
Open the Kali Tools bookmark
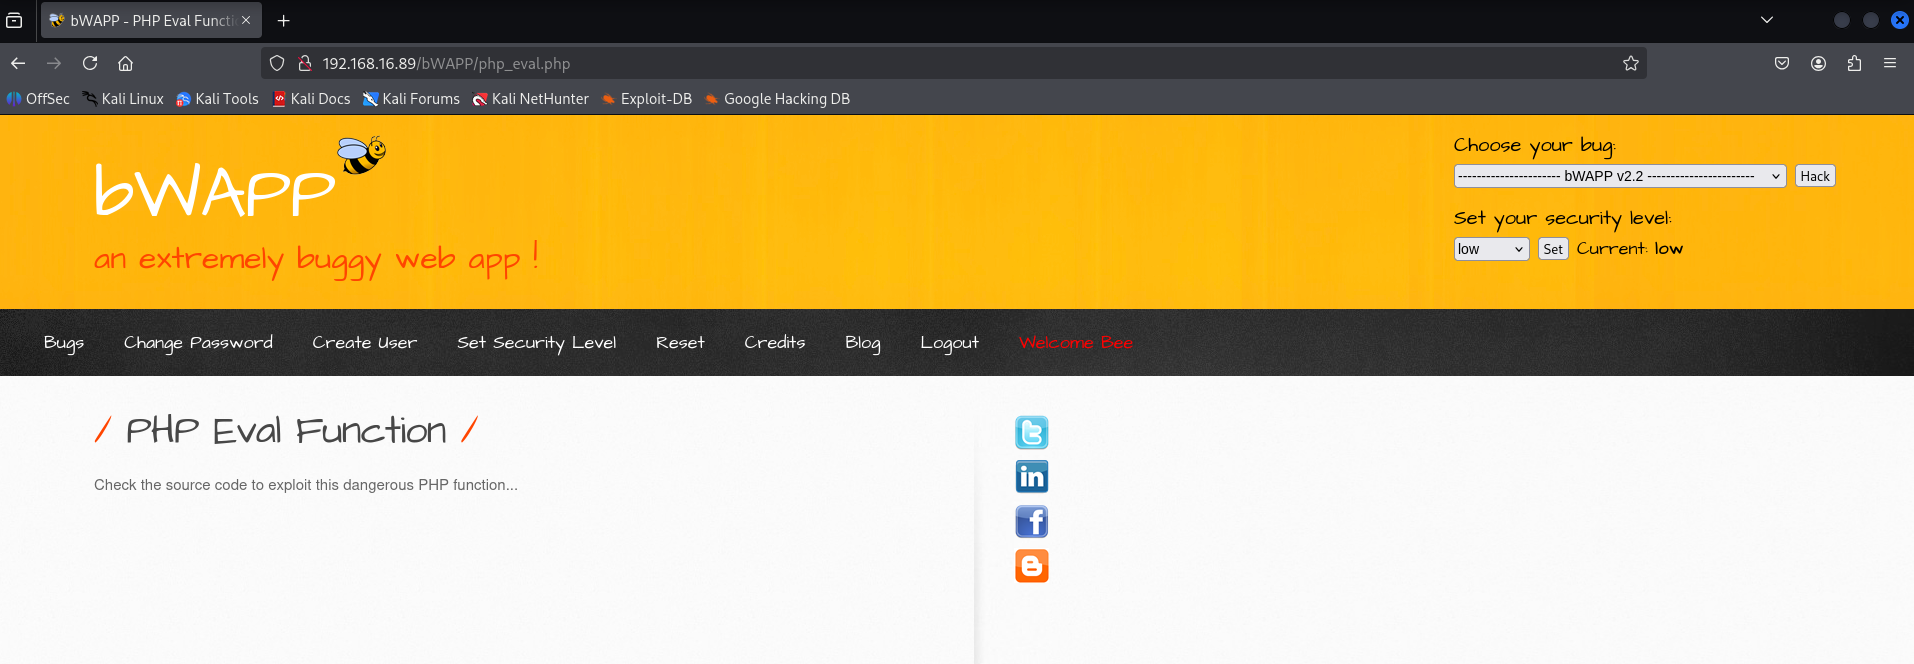tap(217, 99)
